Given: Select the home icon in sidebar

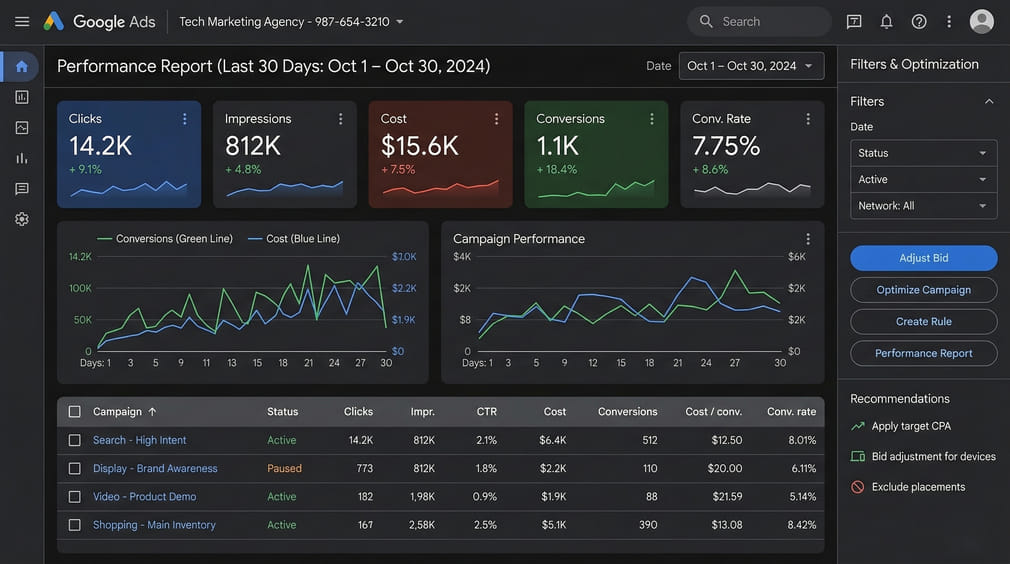Looking at the screenshot, I should coord(22,67).
